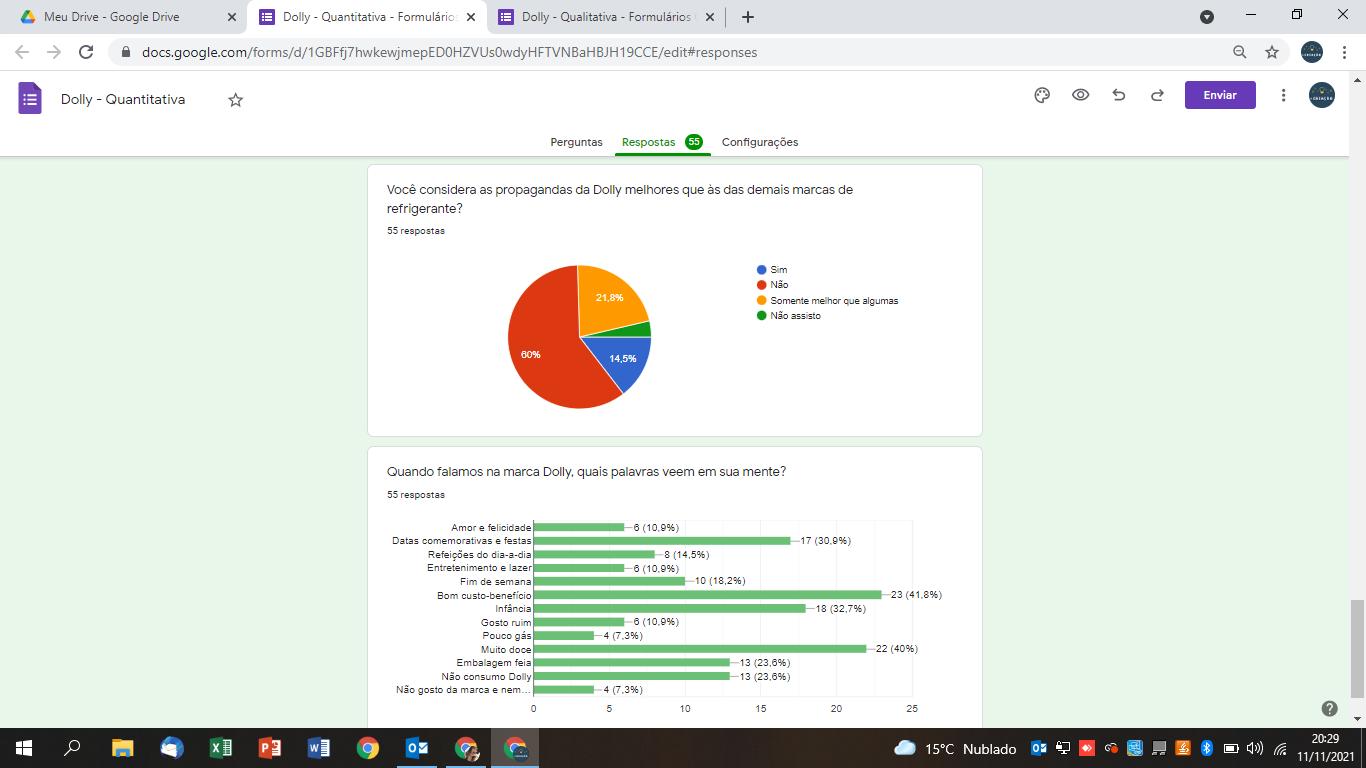Open the red AnyDesk tray icon
1366x768 pixels.
pos(1086,748)
